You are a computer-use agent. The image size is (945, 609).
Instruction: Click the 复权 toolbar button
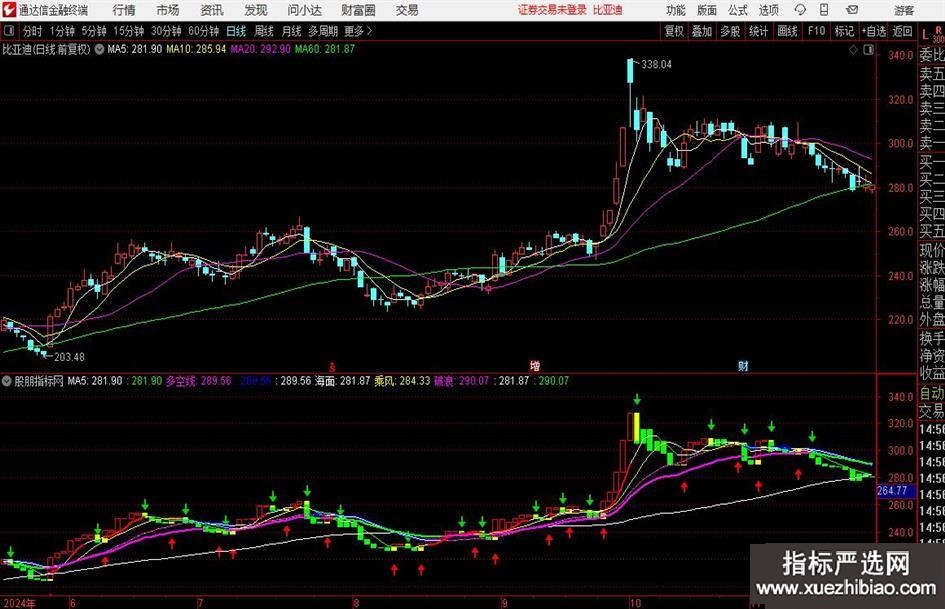click(674, 31)
